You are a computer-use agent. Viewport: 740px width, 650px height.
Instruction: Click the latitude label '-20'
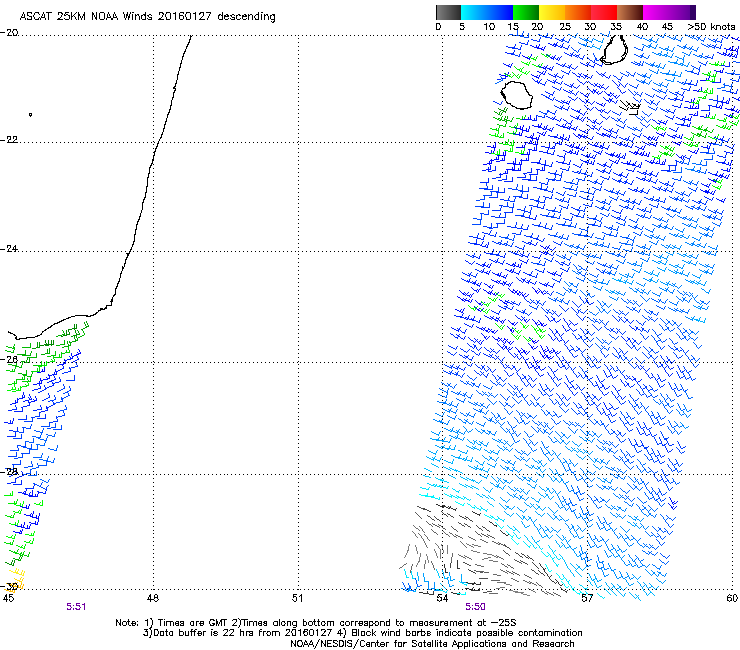[9, 33]
